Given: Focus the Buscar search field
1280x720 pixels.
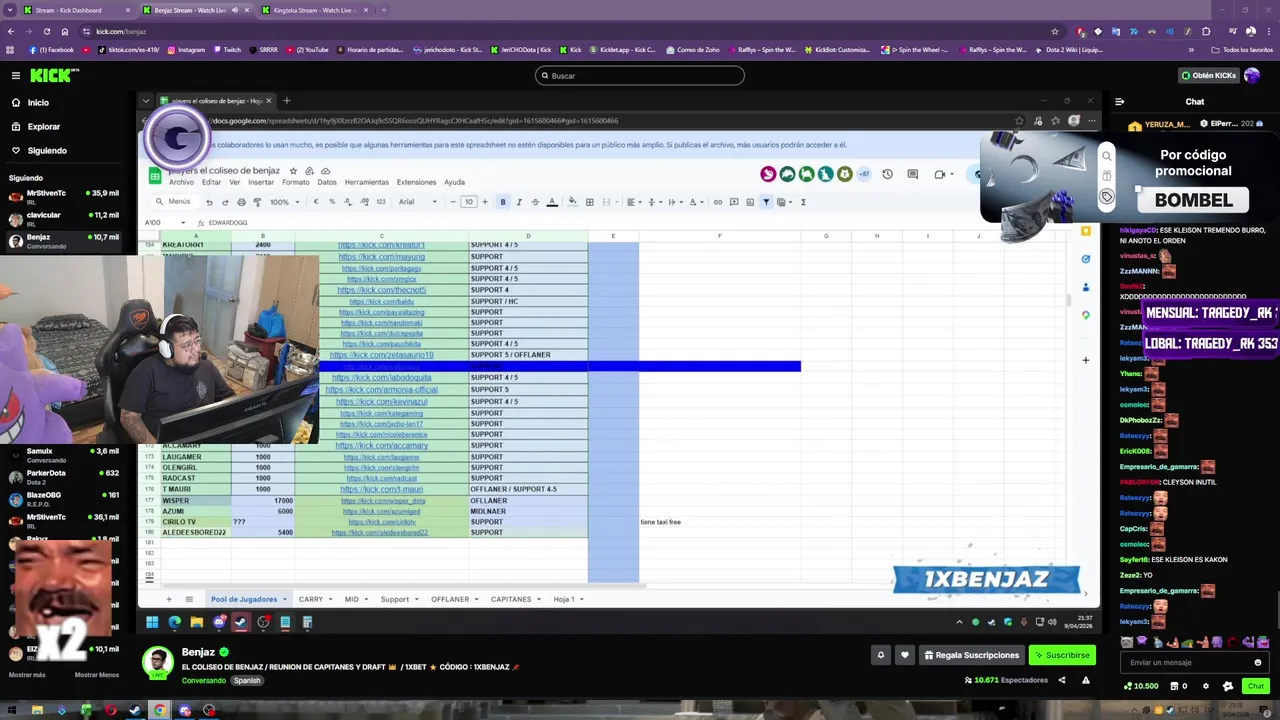Looking at the screenshot, I should tap(640, 75).
